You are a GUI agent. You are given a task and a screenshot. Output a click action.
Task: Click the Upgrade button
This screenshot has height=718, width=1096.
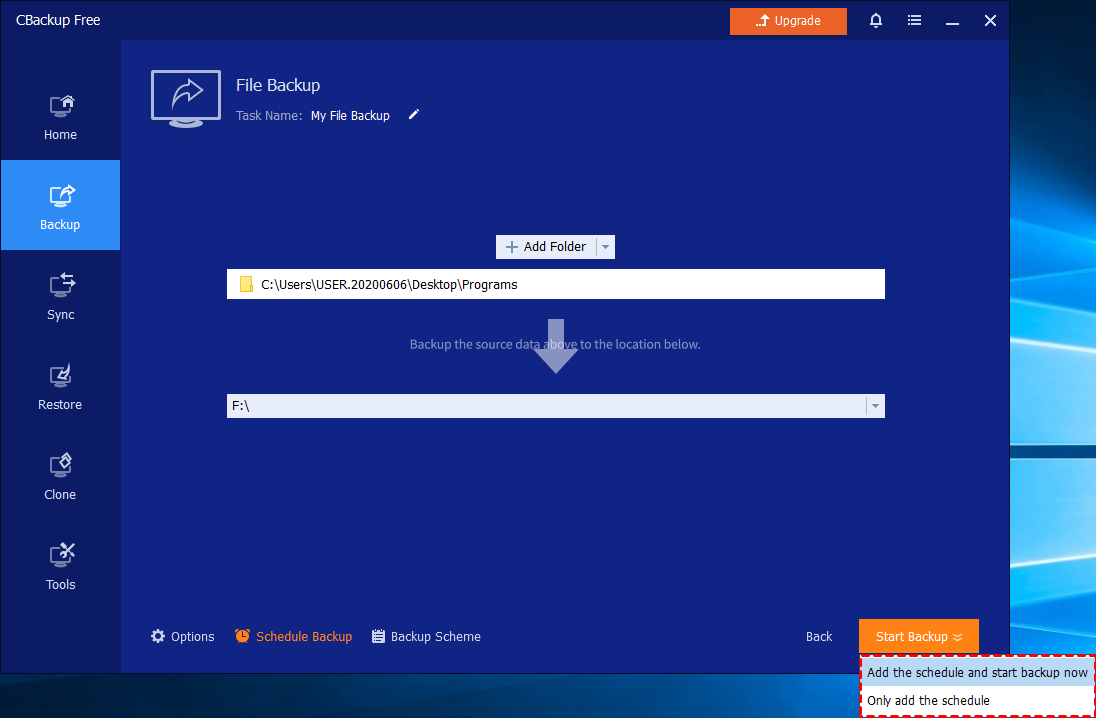[788, 21]
